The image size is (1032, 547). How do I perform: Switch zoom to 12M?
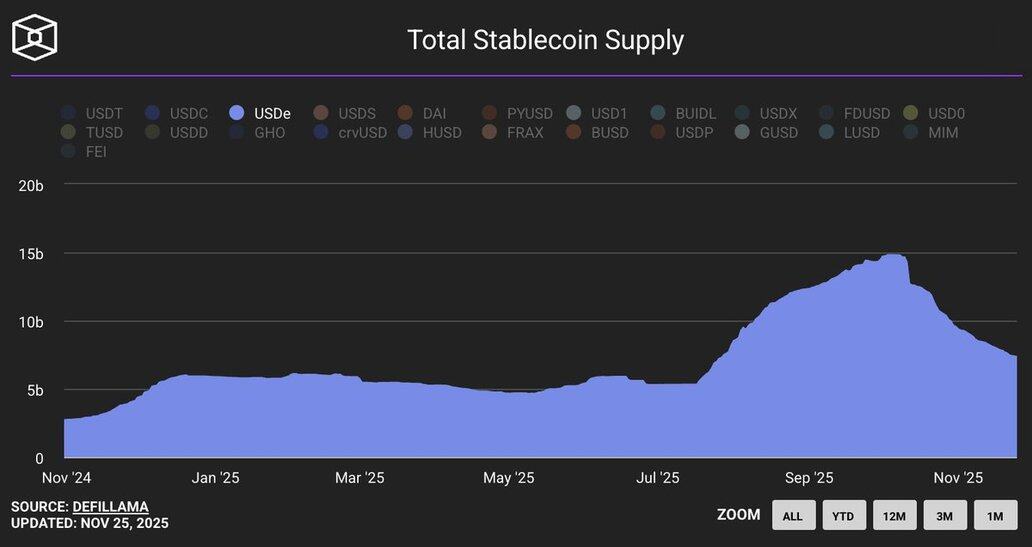coord(894,515)
